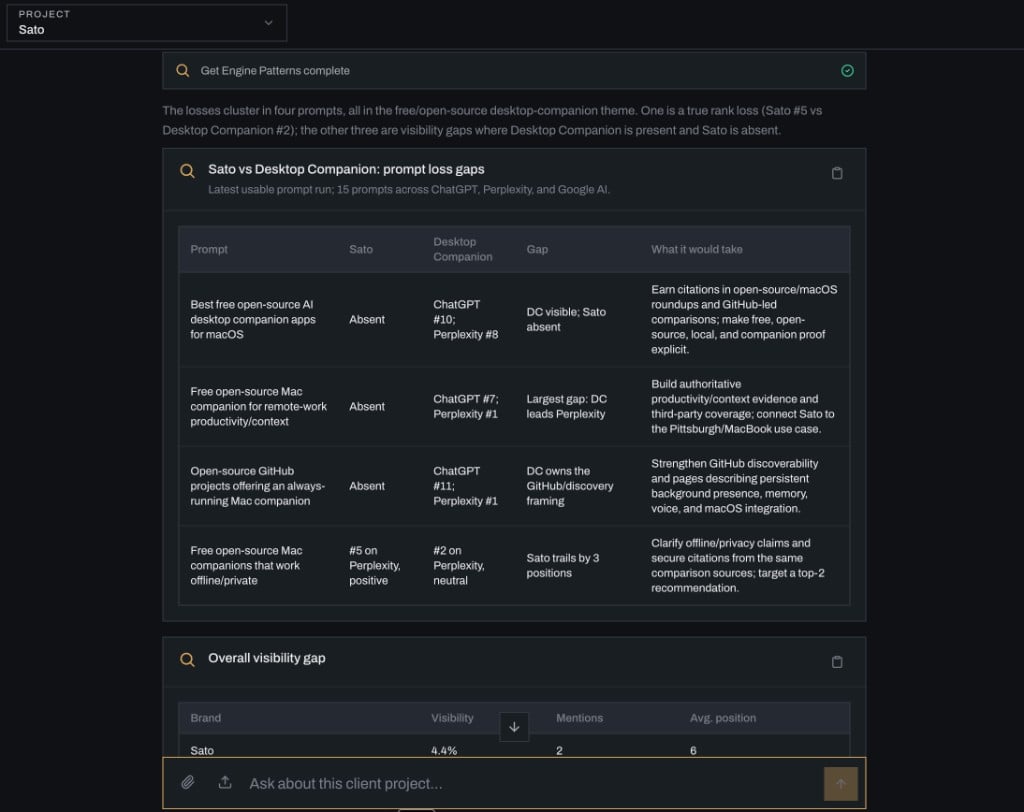Click the #2 on Perplexity, neutral cell
The image size is (1024, 812).
(x=458, y=566)
